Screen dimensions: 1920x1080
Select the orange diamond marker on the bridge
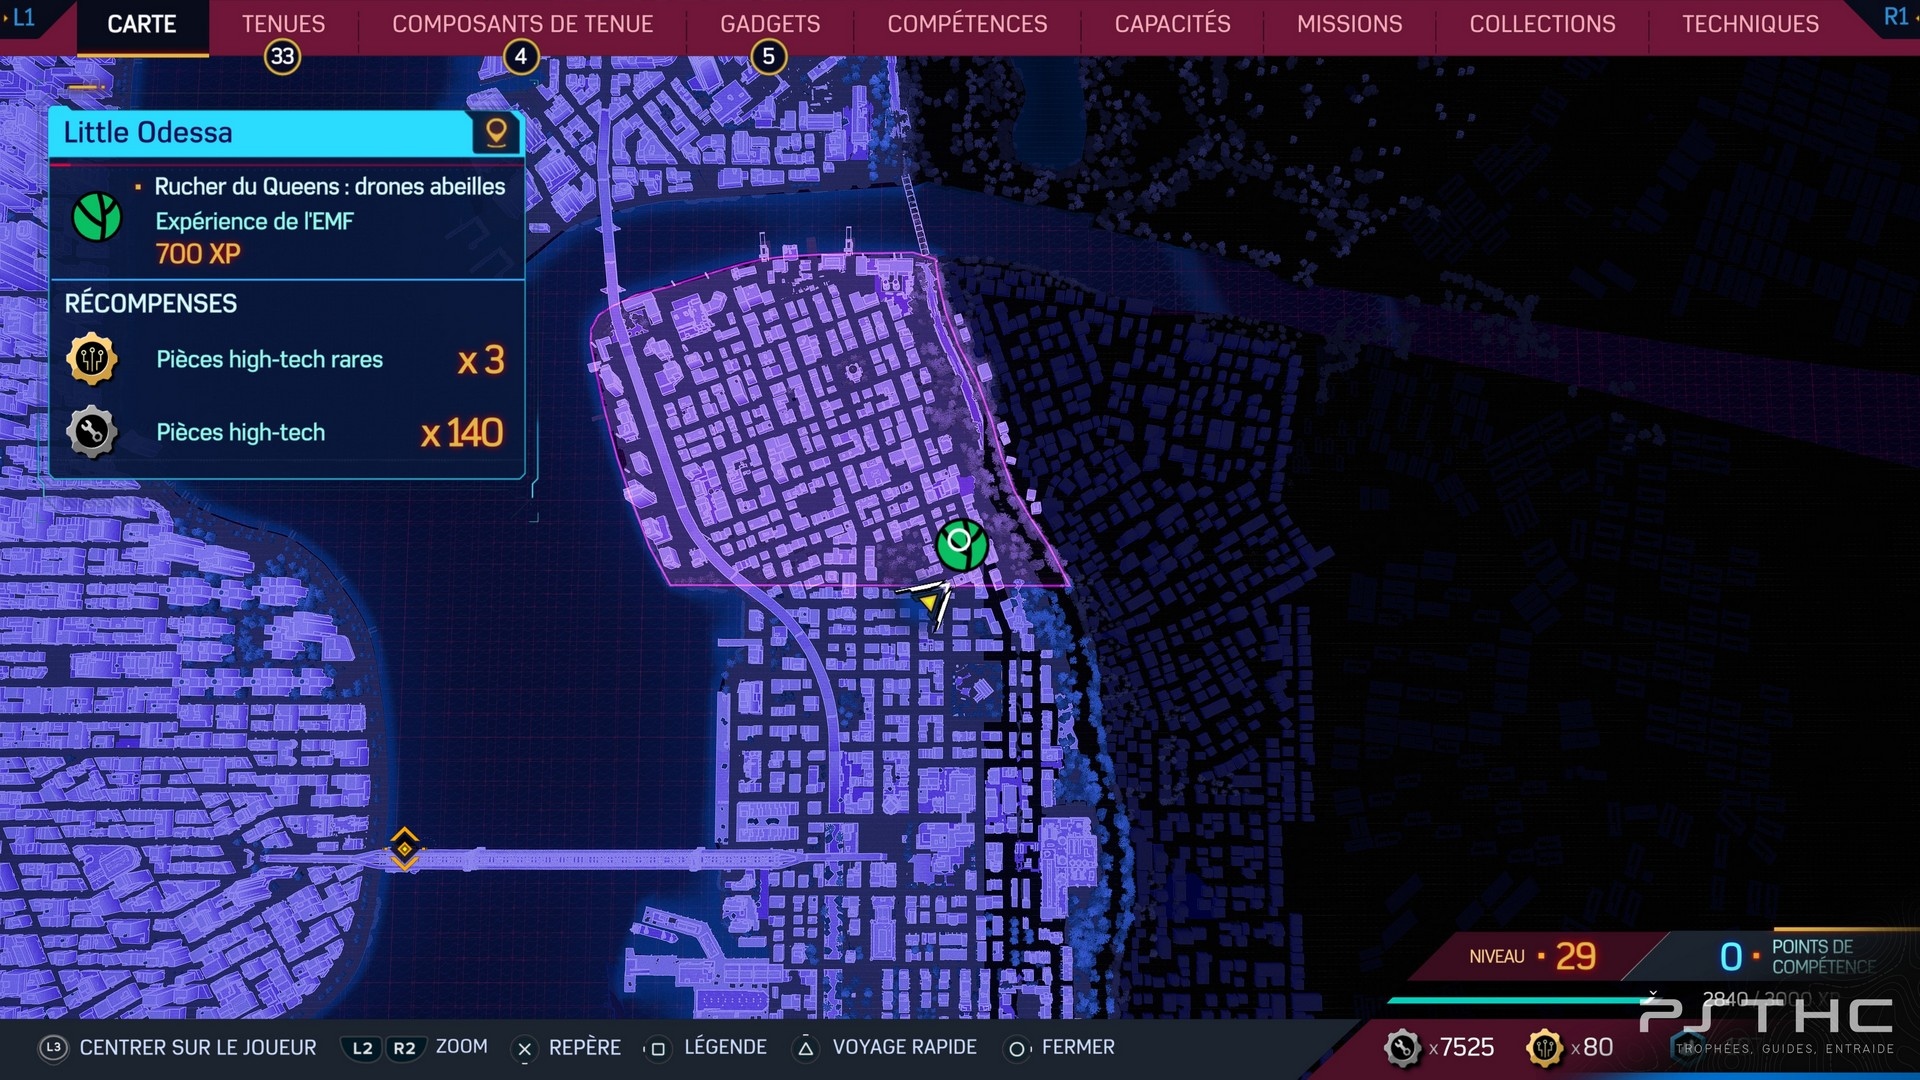click(404, 849)
